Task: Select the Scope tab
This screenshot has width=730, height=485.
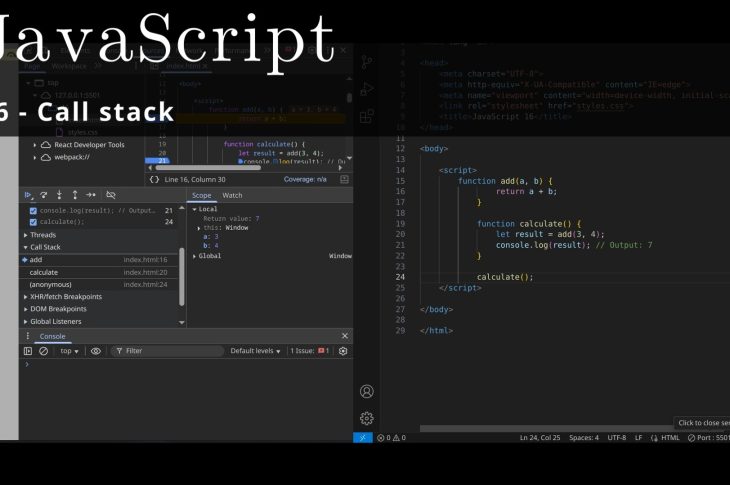Action: pyautogui.click(x=202, y=195)
